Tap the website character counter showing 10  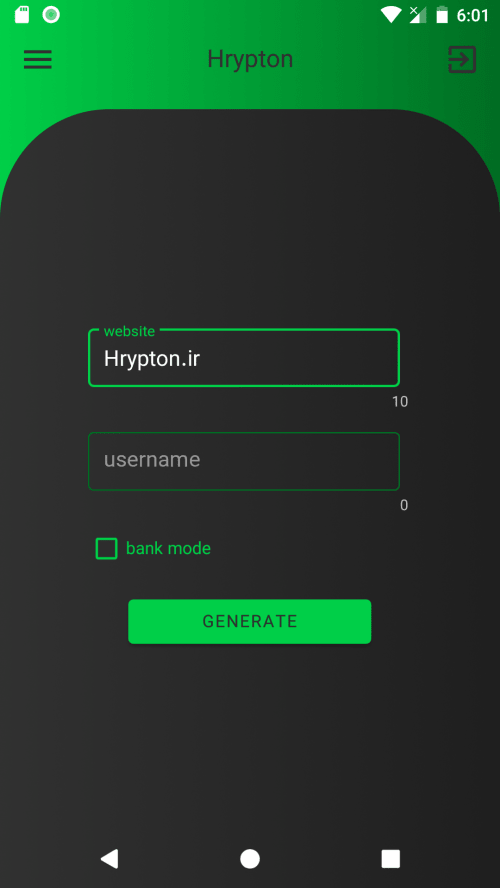400,402
